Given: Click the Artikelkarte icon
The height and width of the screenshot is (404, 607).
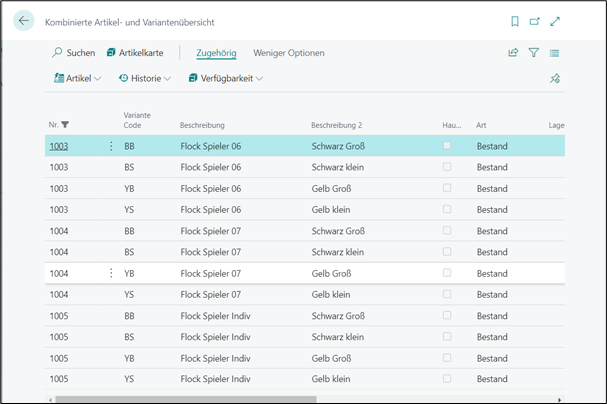Looking at the screenshot, I should pos(111,52).
